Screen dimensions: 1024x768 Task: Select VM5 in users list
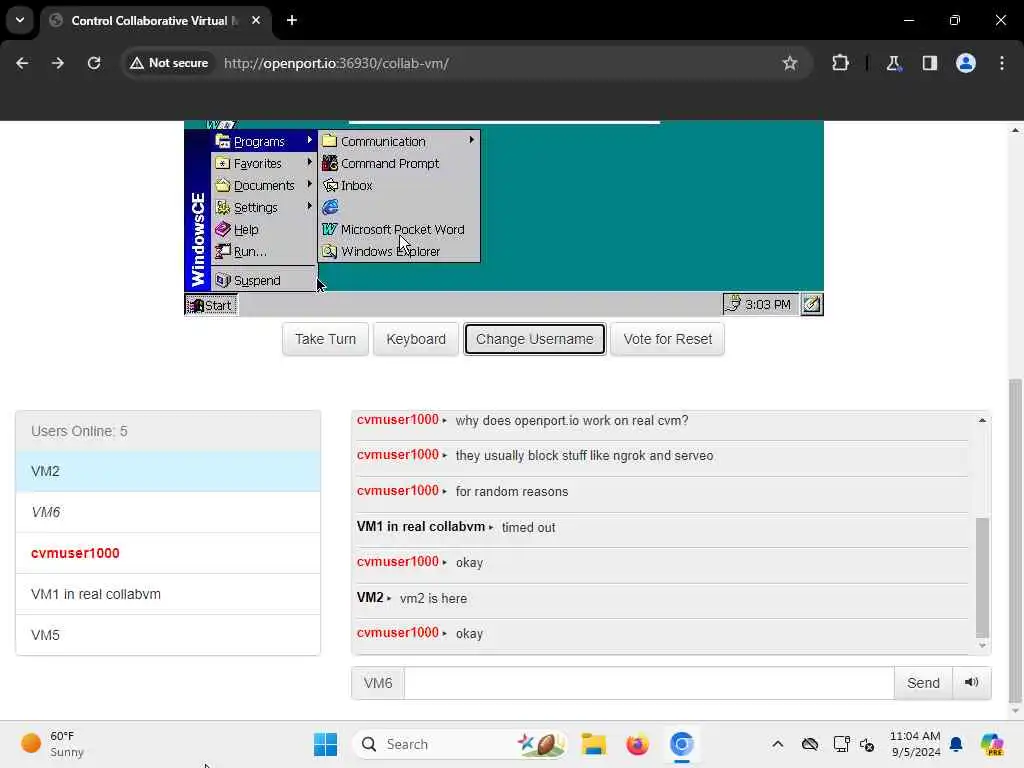click(168, 635)
